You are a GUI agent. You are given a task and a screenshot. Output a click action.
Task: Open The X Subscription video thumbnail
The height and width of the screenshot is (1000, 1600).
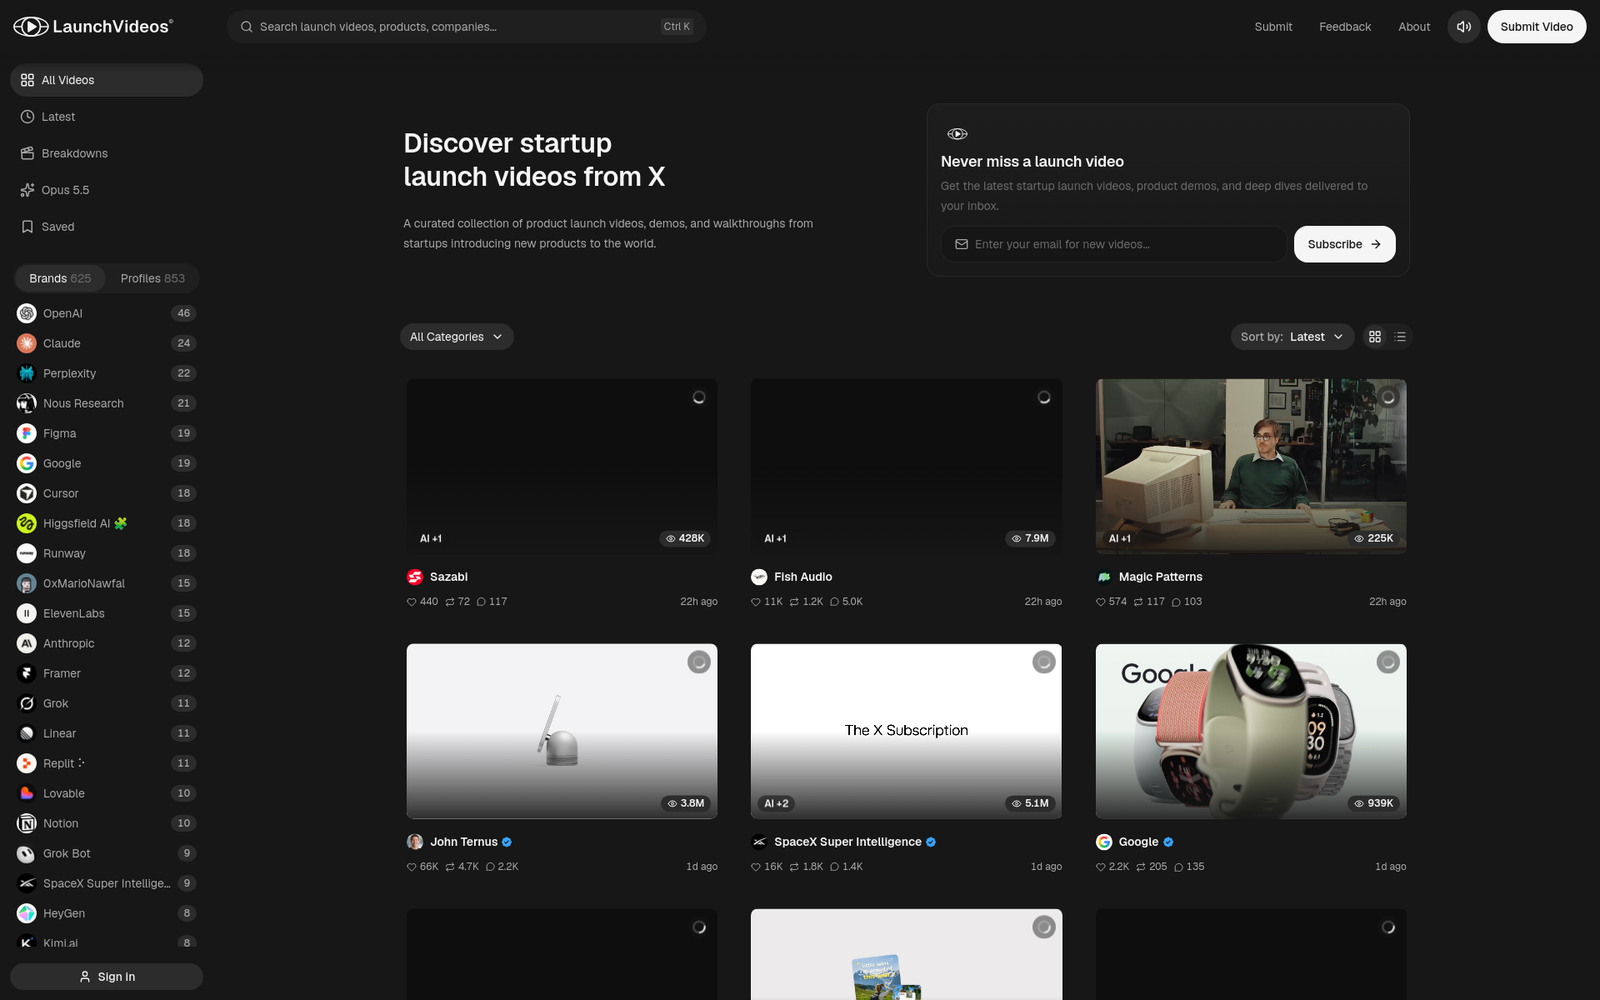tap(906, 731)
